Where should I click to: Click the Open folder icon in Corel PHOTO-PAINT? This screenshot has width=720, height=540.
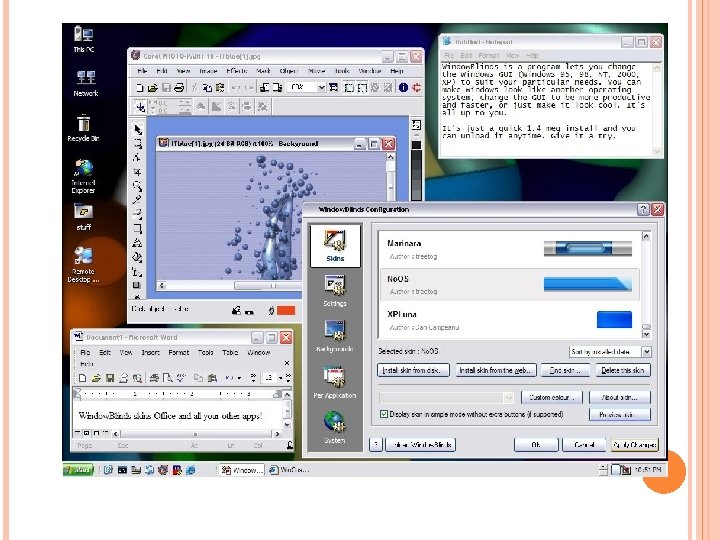pyautogui.click(x=152, y=87)
